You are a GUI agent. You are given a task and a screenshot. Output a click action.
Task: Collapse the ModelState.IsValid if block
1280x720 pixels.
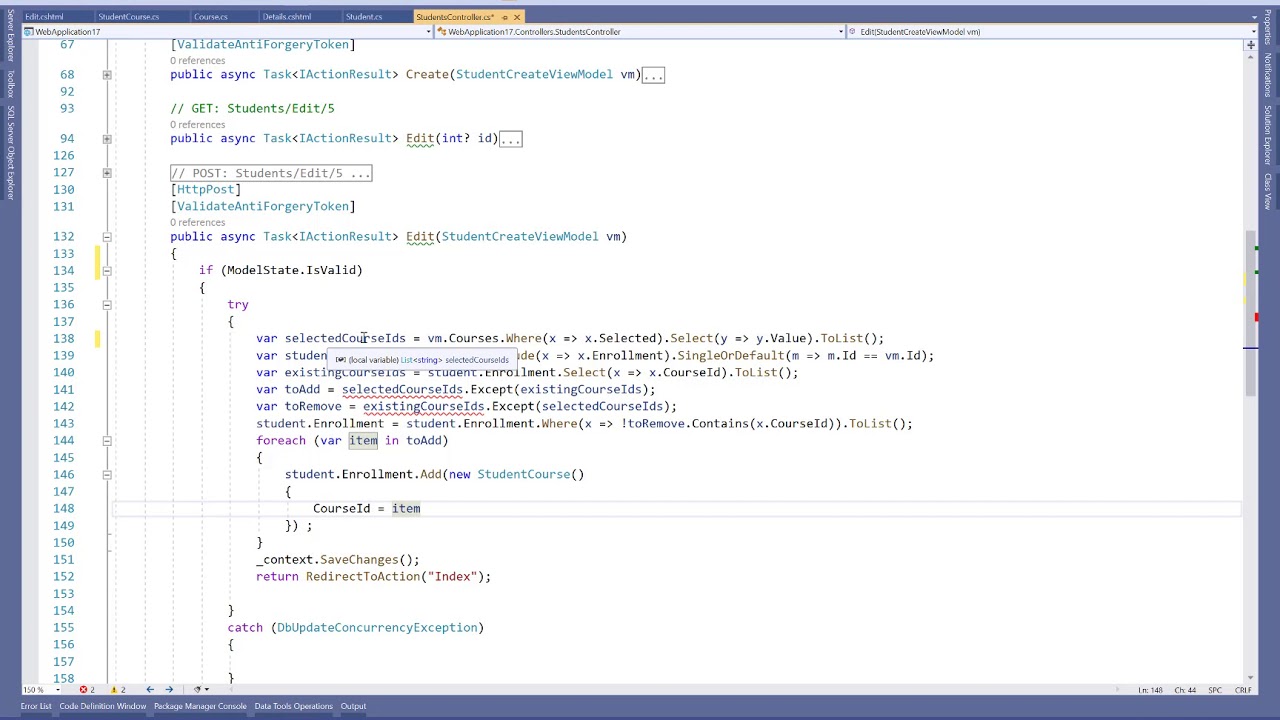click(x=106, y=270)
